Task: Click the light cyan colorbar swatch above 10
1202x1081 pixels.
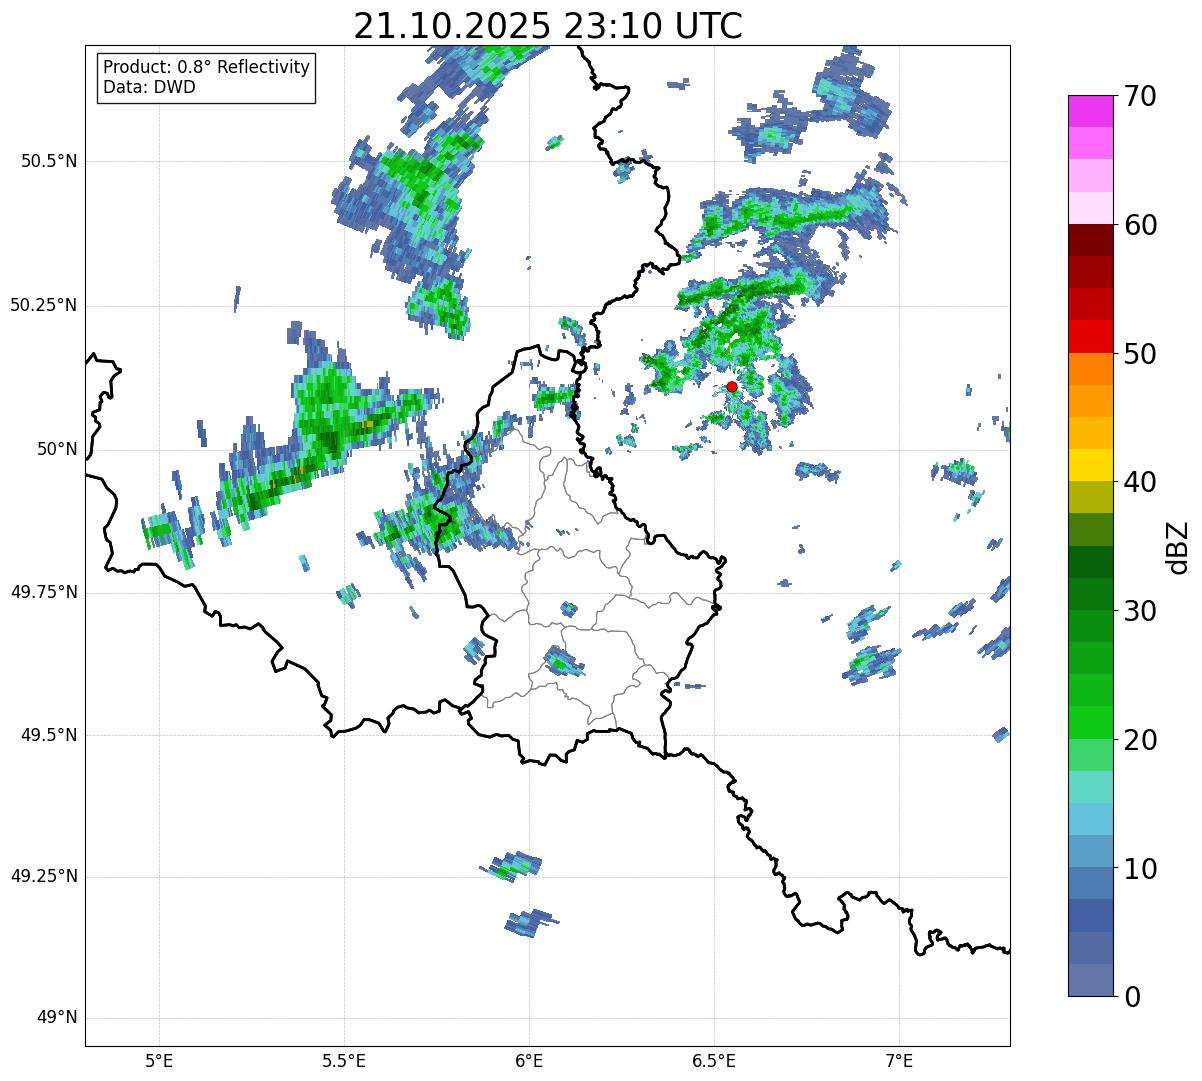Action: 1091,819
